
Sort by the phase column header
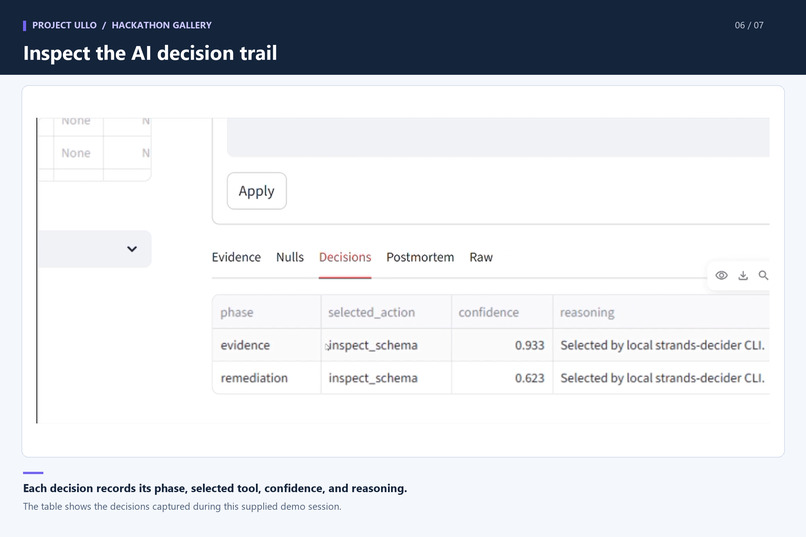[x=266, y=312]
